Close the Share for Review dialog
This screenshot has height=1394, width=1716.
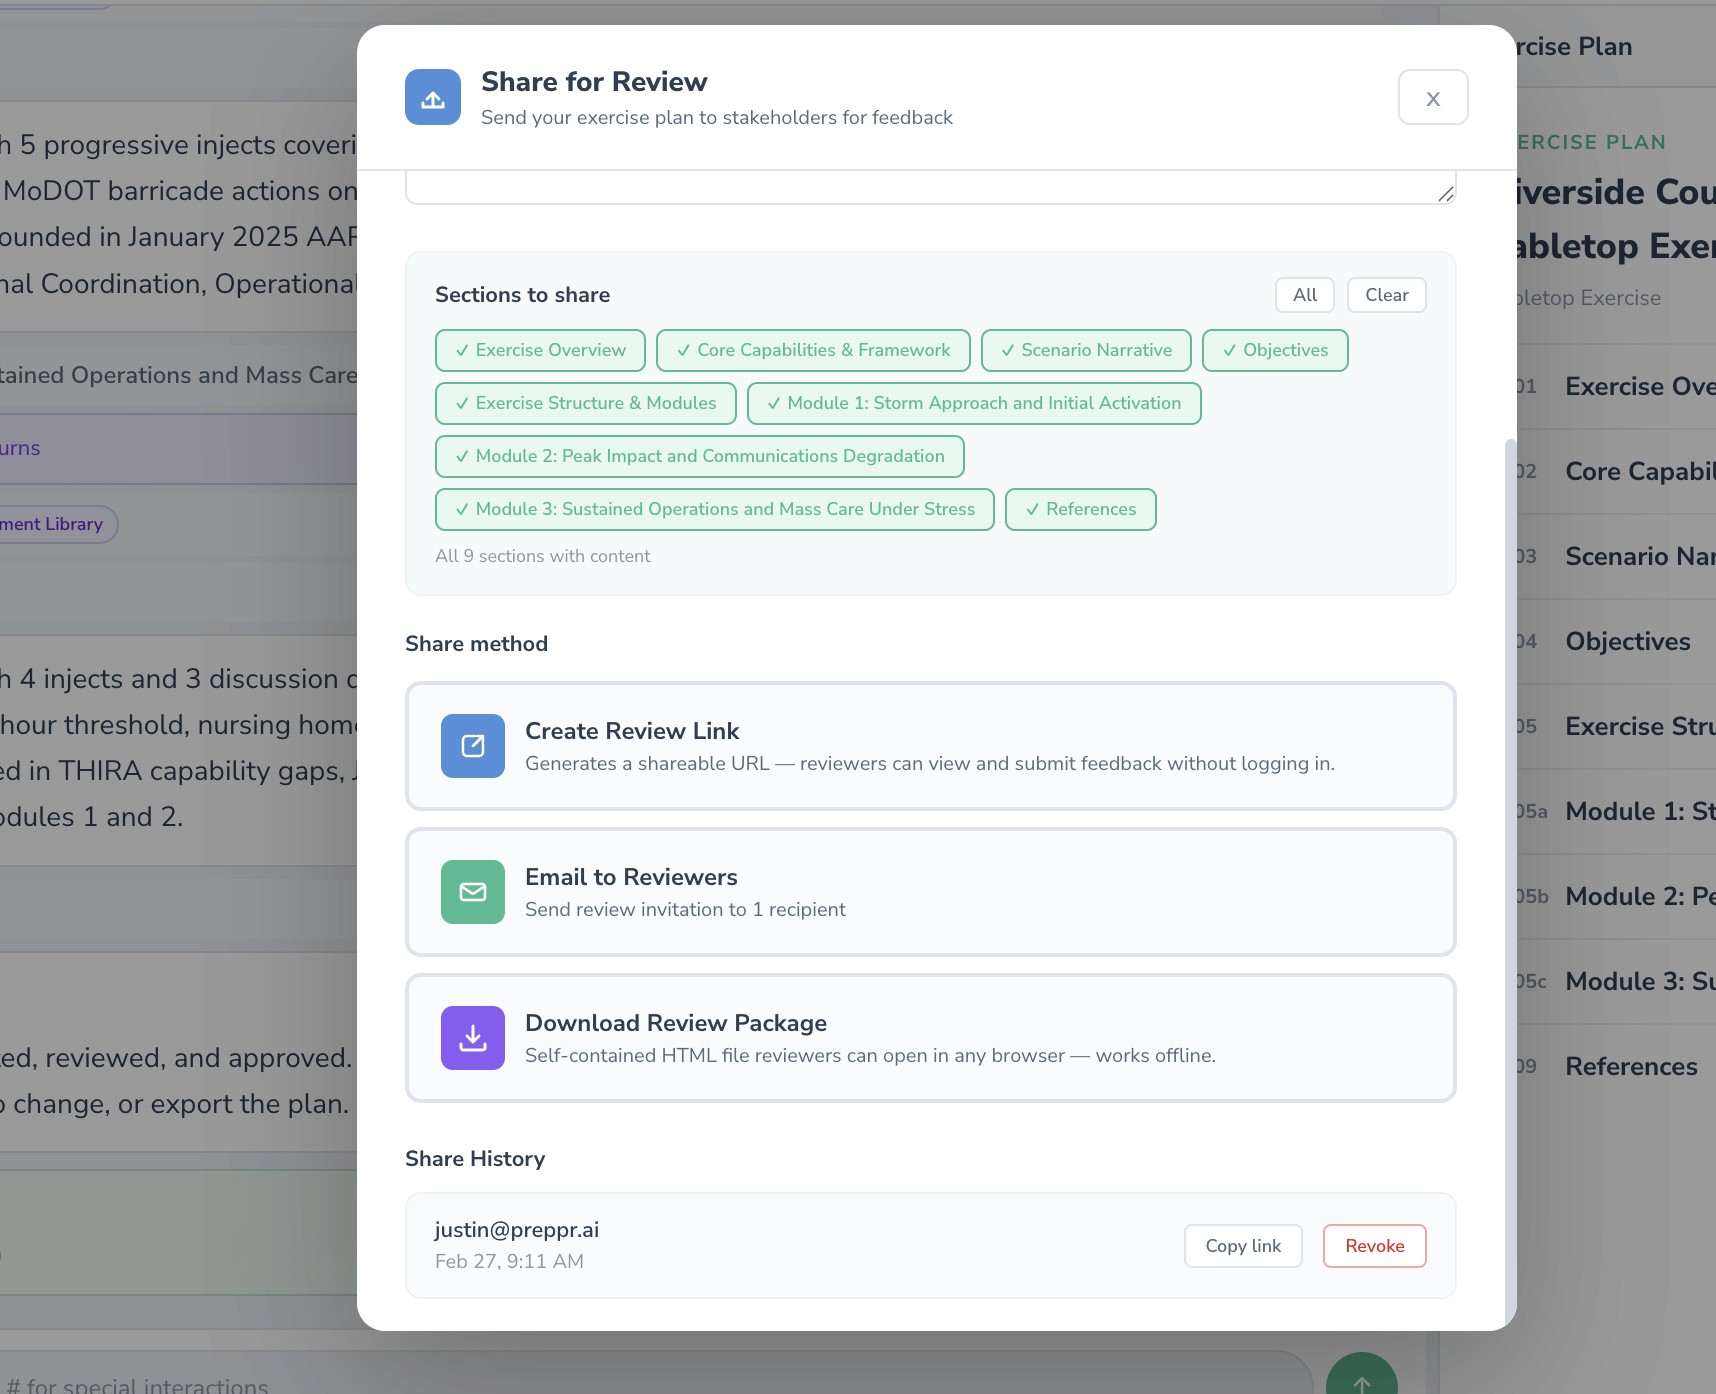1433,97
